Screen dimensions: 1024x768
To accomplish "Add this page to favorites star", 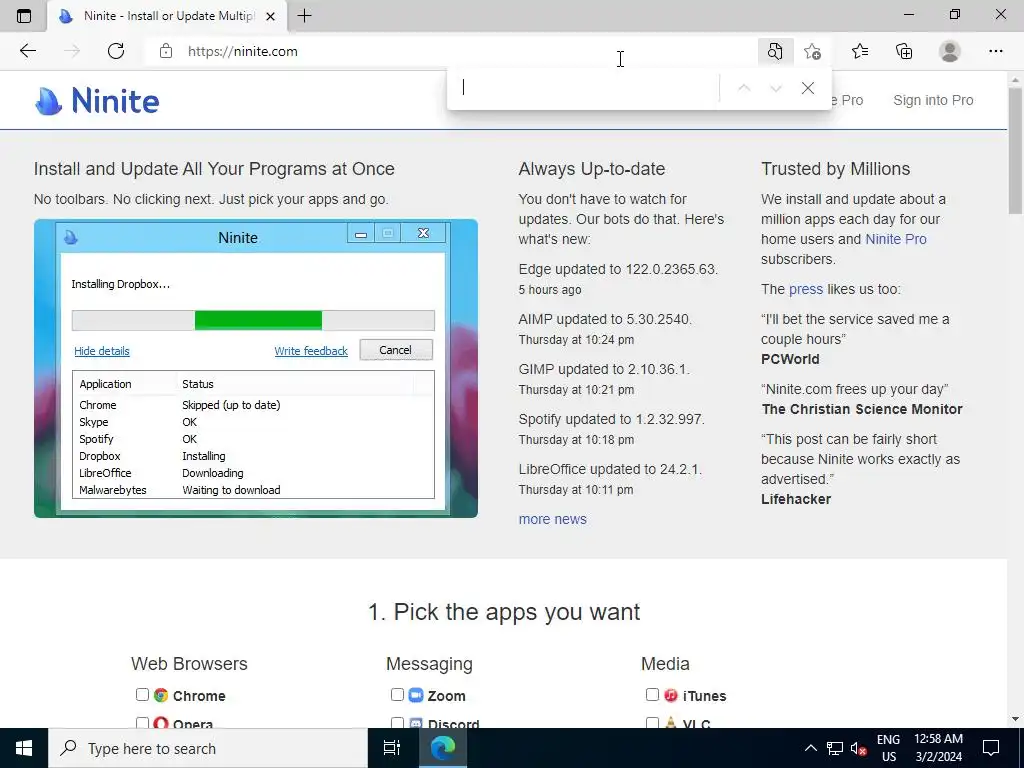I will pyautogui.click(x=812, y=51).
